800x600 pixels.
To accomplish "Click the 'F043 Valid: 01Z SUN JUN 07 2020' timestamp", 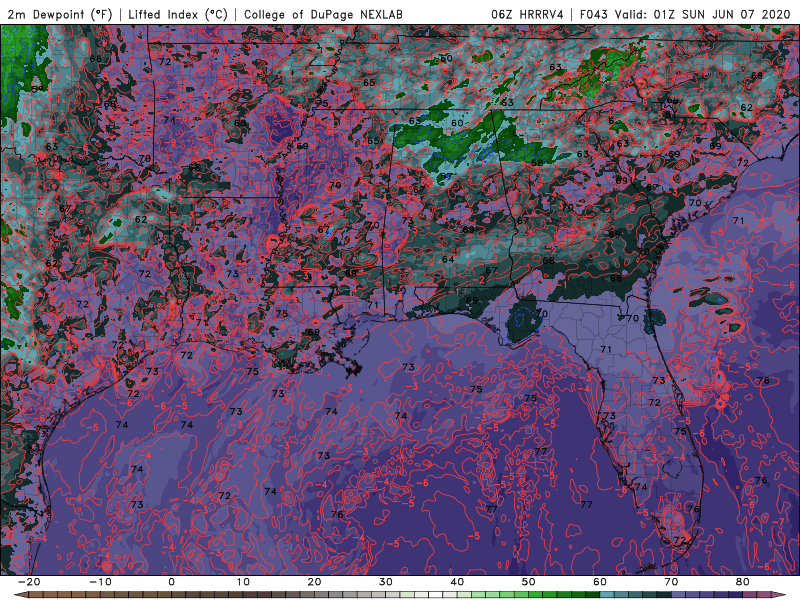I will click(685, 14).
